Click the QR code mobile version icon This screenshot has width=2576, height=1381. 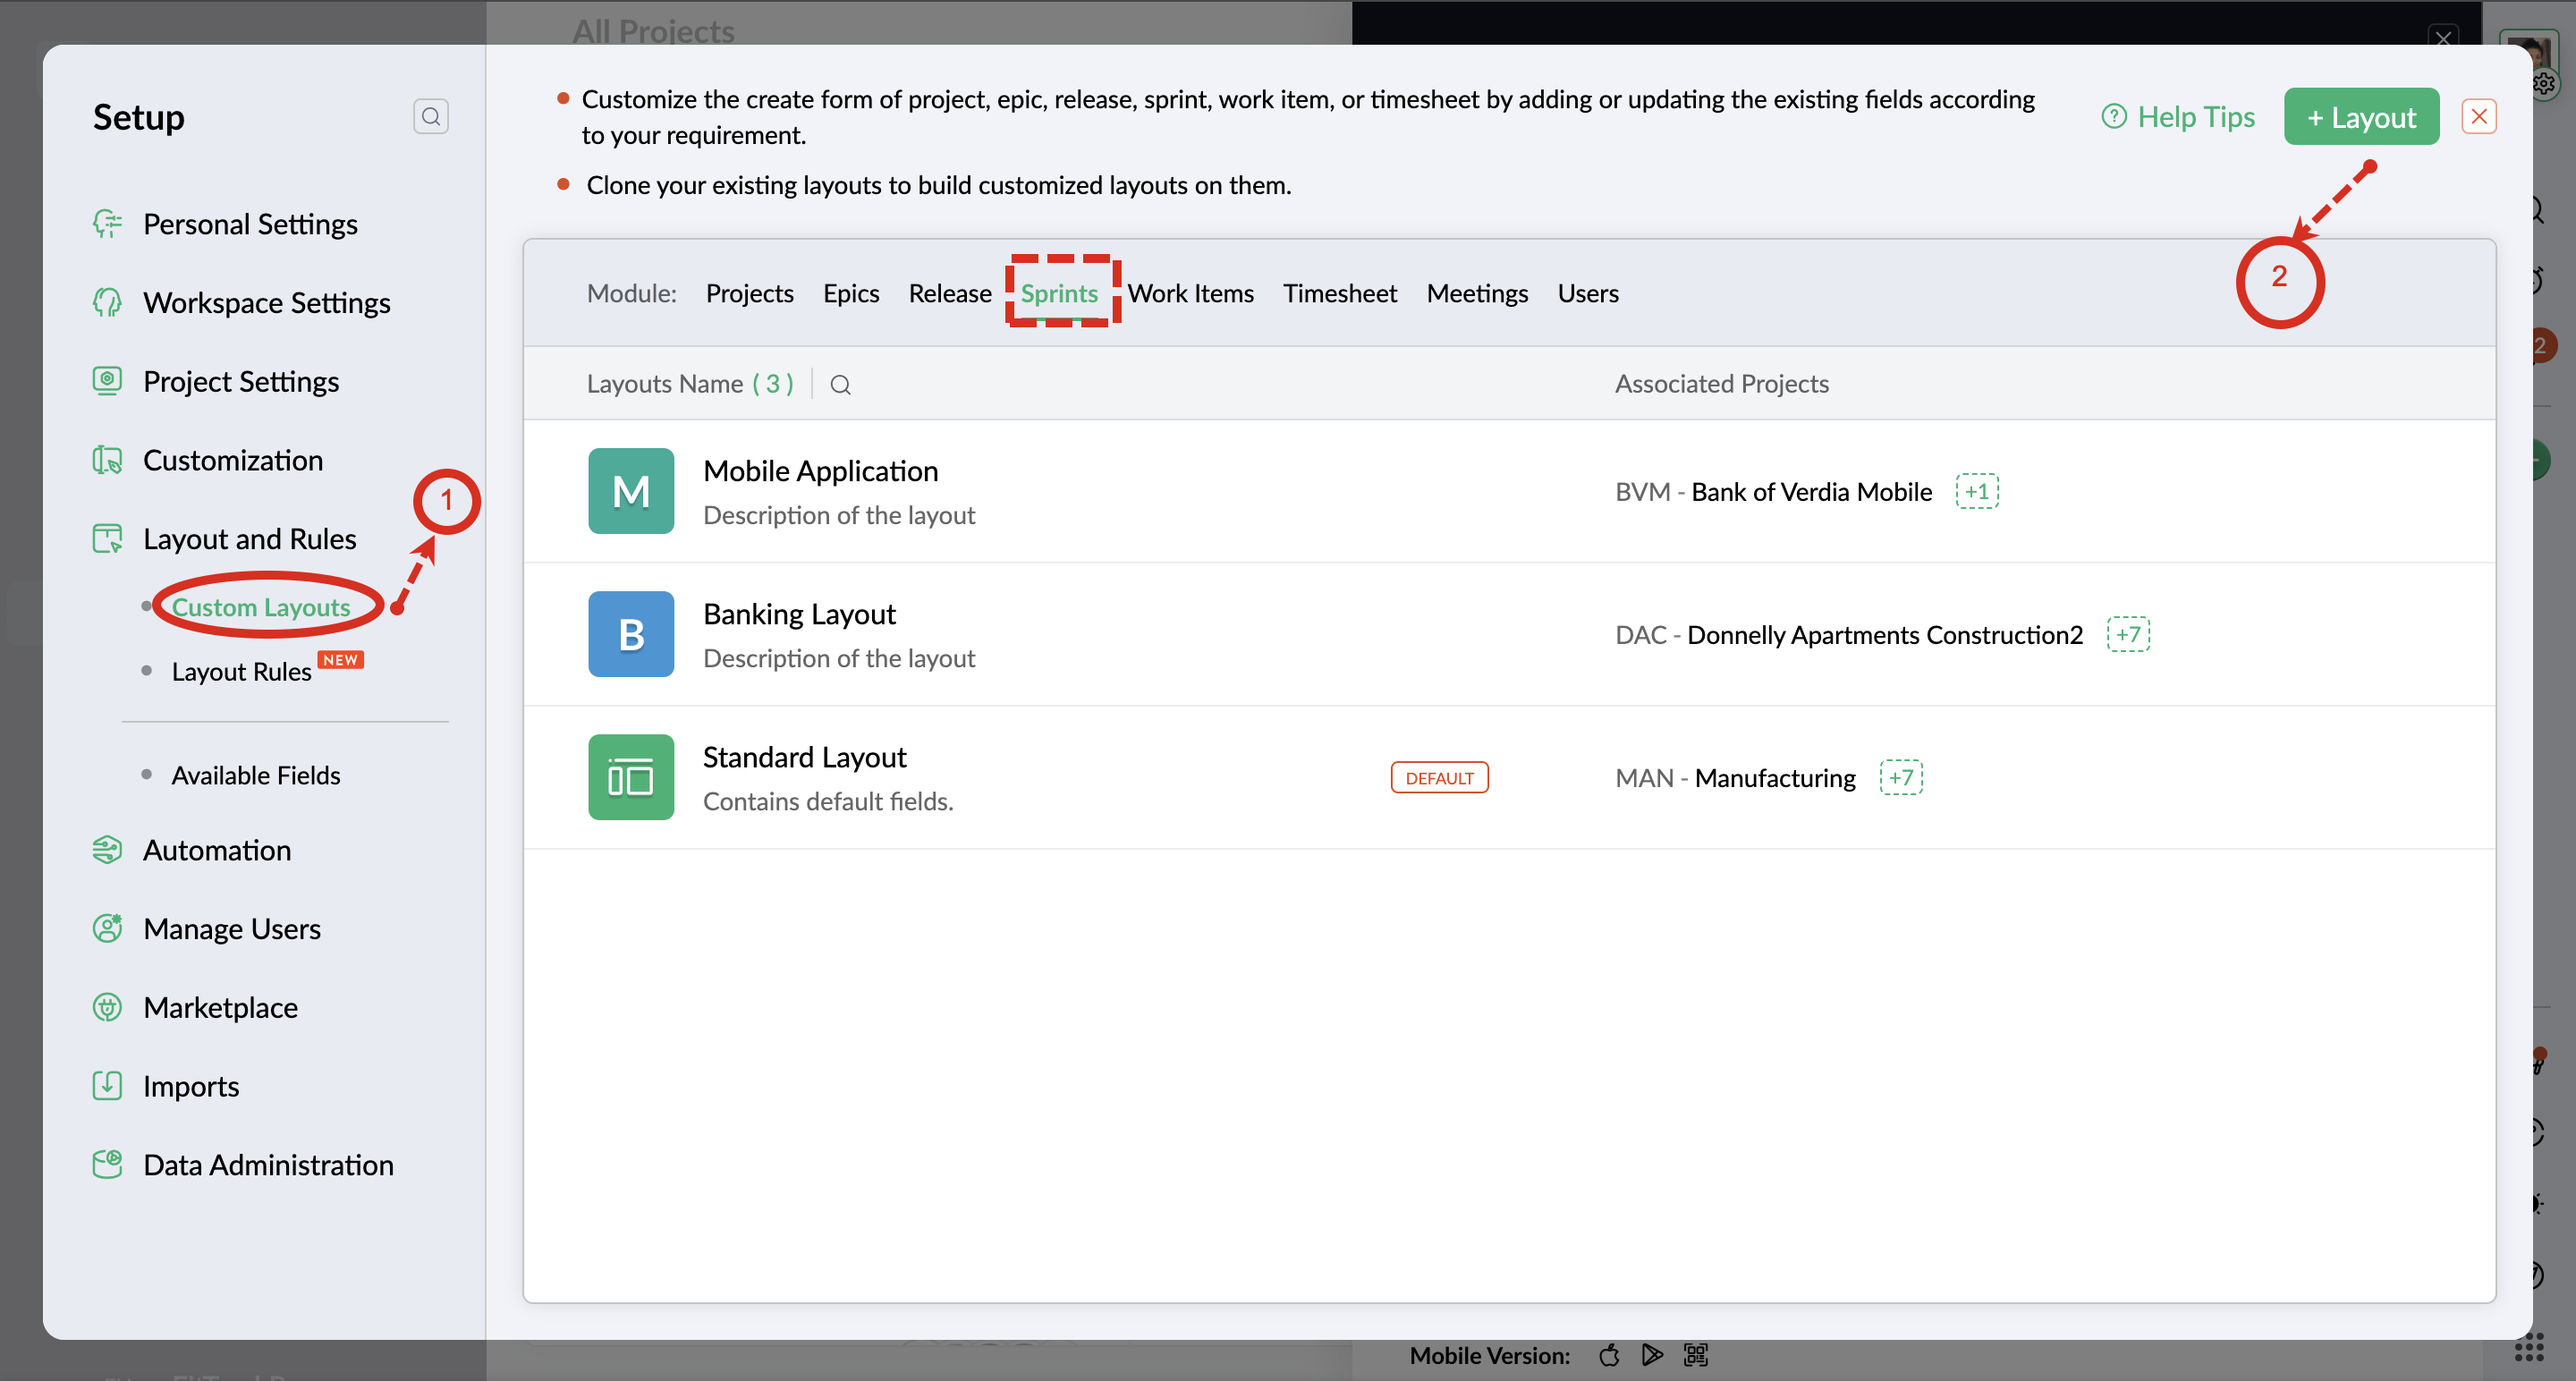click(1696, 1355)
